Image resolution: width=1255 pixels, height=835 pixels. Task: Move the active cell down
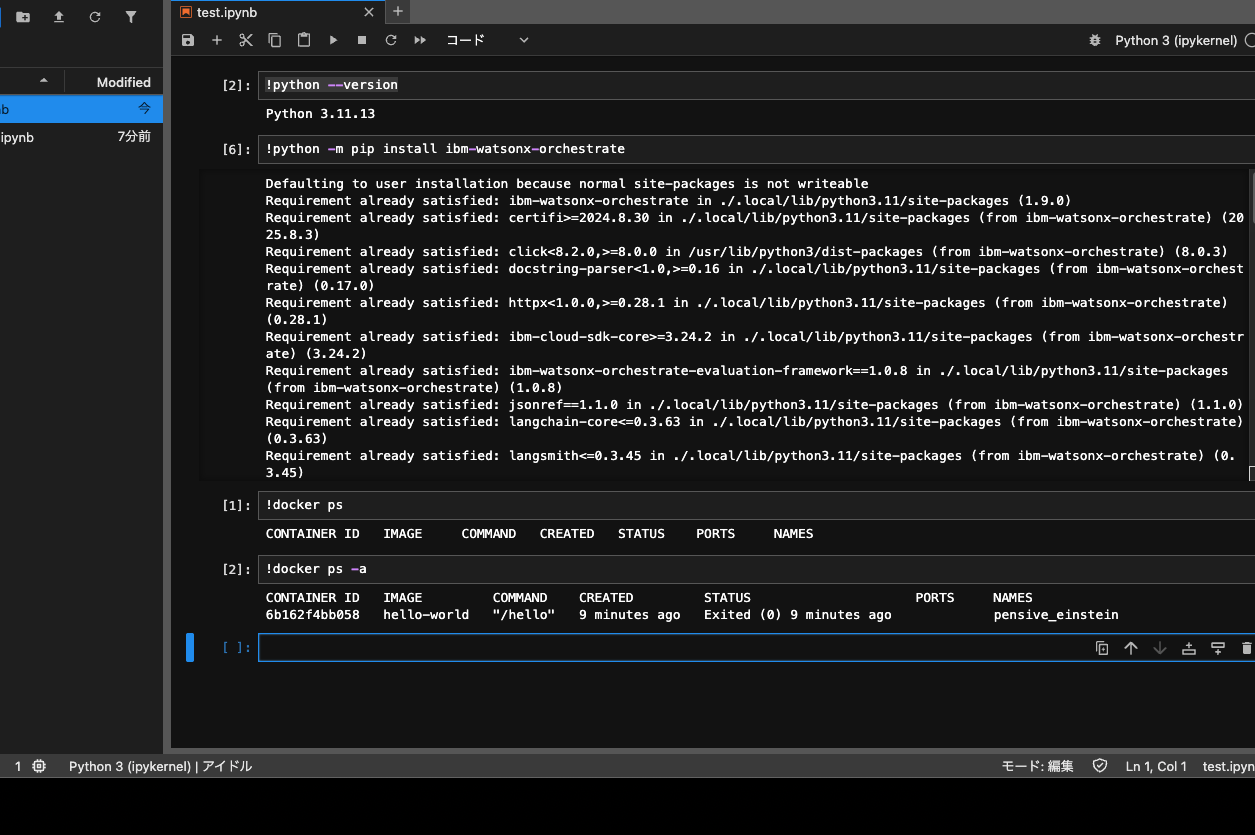(x=1160, y=648)
